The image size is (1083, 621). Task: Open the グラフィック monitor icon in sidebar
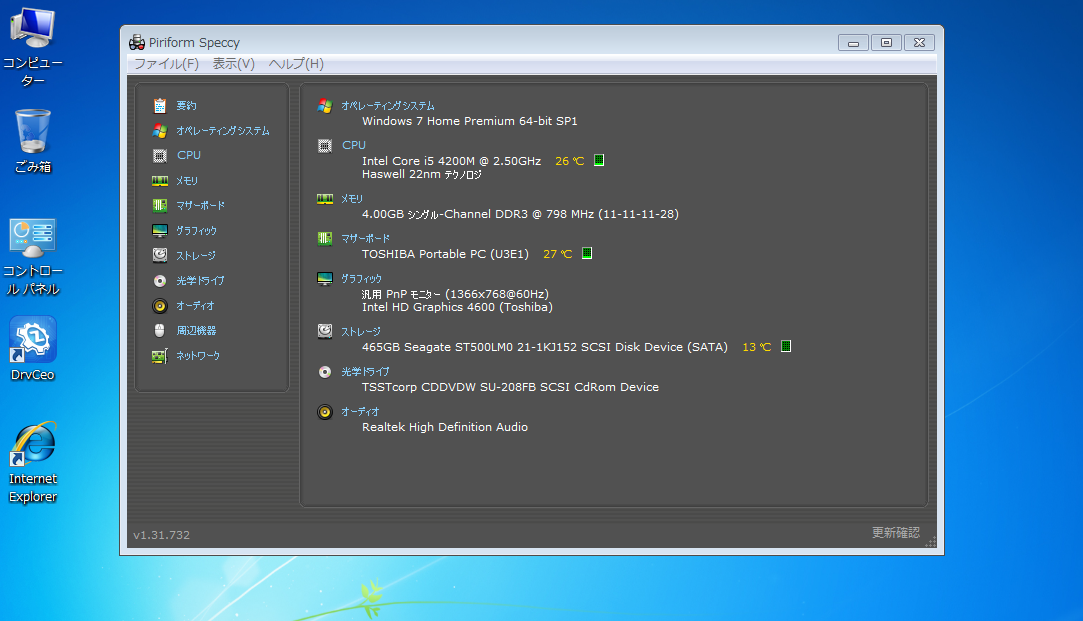coord(160,230)
